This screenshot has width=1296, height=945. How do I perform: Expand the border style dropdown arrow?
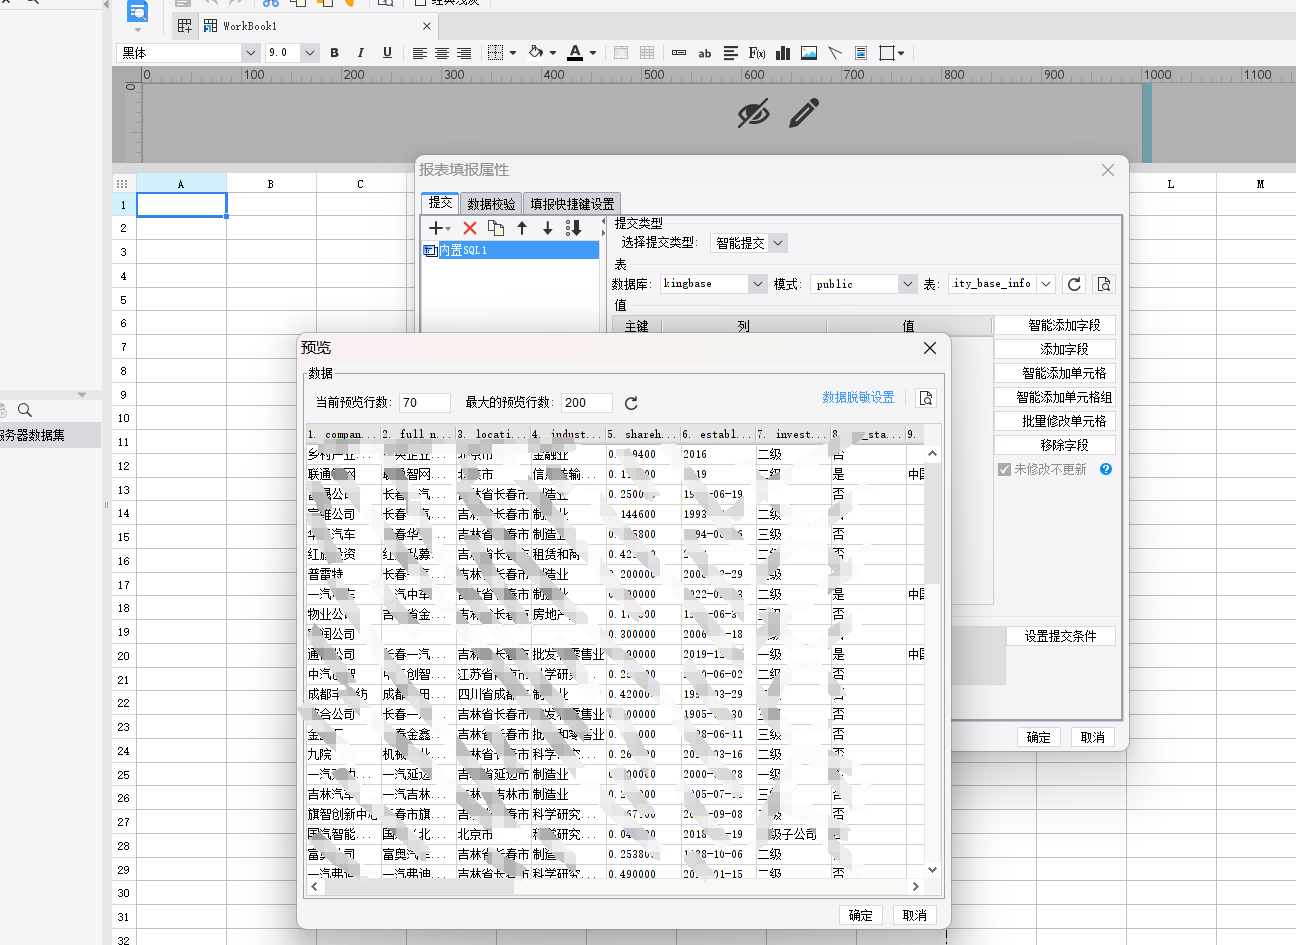tap(513, 53)
